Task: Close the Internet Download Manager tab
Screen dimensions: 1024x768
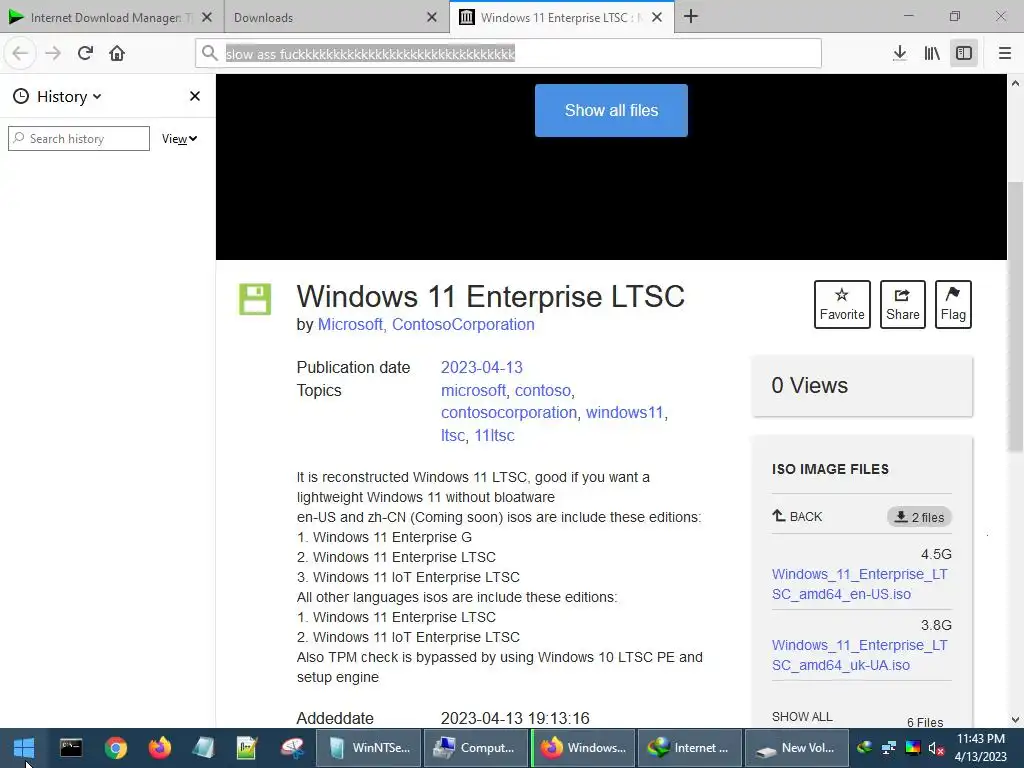Action: tap(207, 18)
